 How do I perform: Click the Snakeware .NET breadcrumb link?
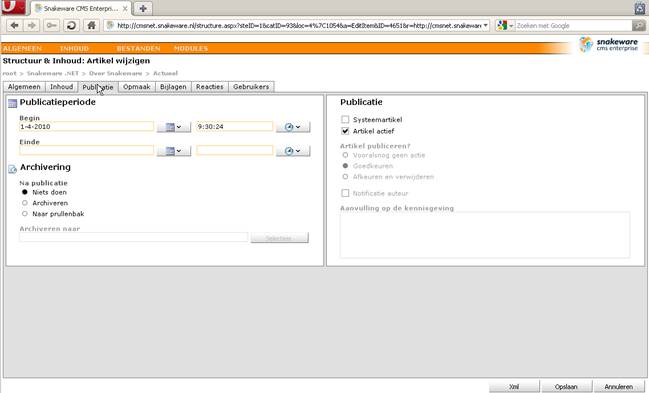(x=53, y=73)
